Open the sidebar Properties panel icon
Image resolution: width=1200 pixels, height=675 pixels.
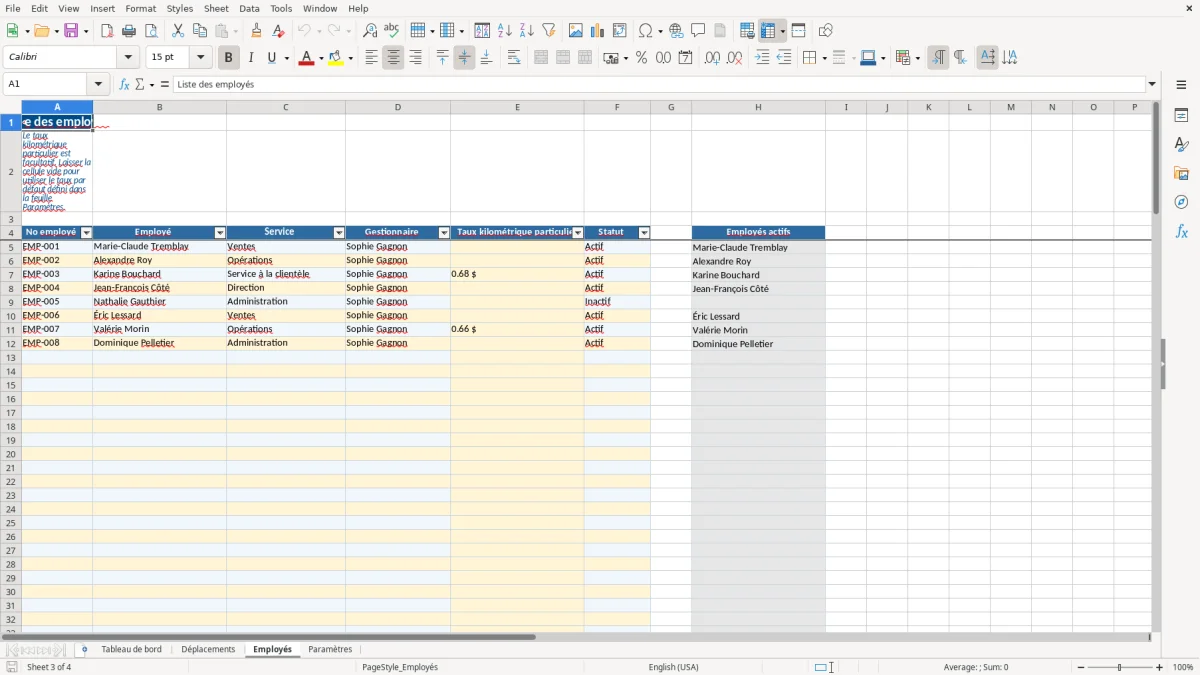(x=1181, y=116)
